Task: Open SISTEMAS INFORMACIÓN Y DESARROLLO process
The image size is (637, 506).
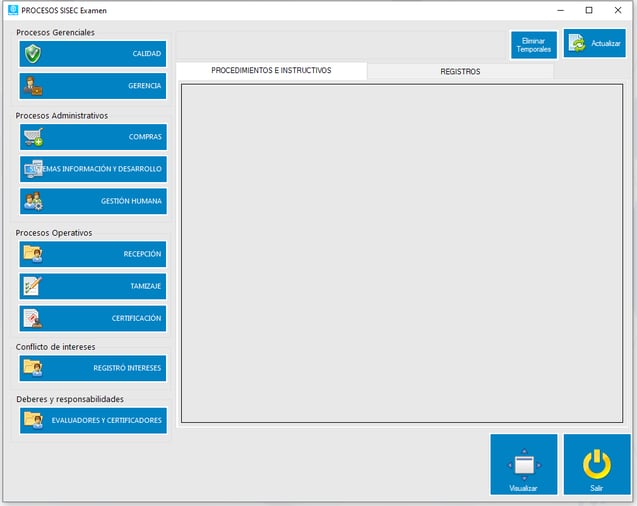Action: pyautogui.click(x=93, y=169)
